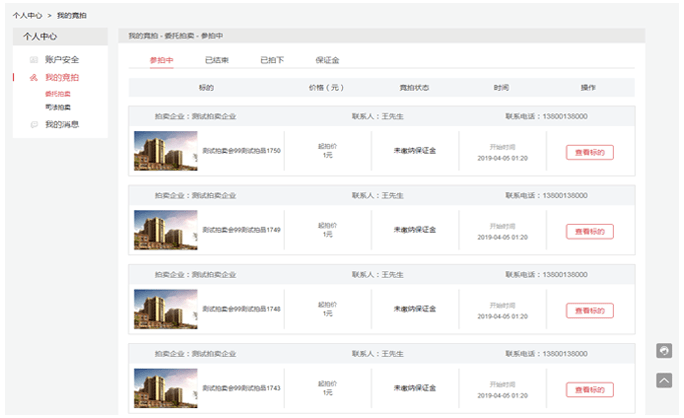
Task: Switch to the 保证金 tab
Action: (x=327, y=60)
